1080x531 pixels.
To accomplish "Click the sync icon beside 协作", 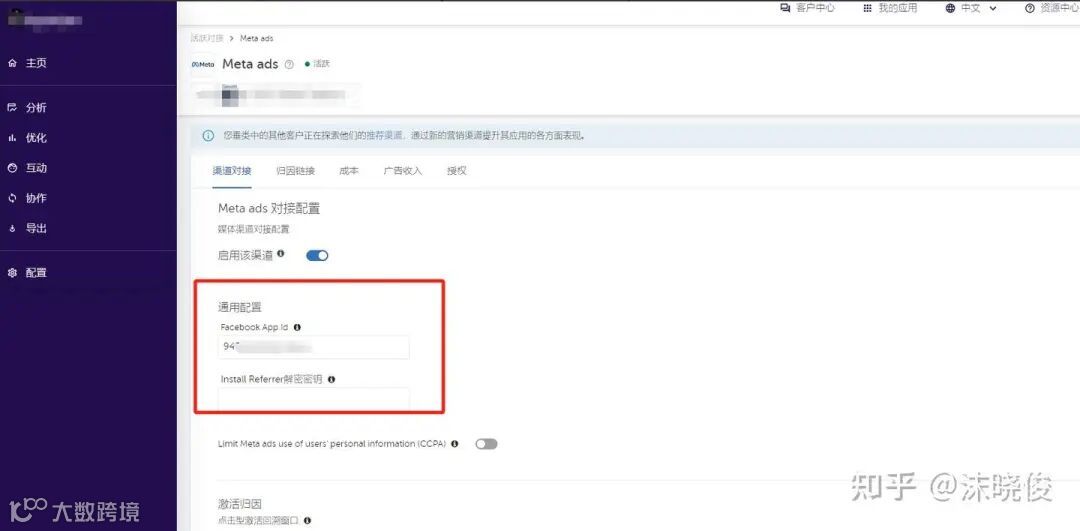I will pos(12,198).
